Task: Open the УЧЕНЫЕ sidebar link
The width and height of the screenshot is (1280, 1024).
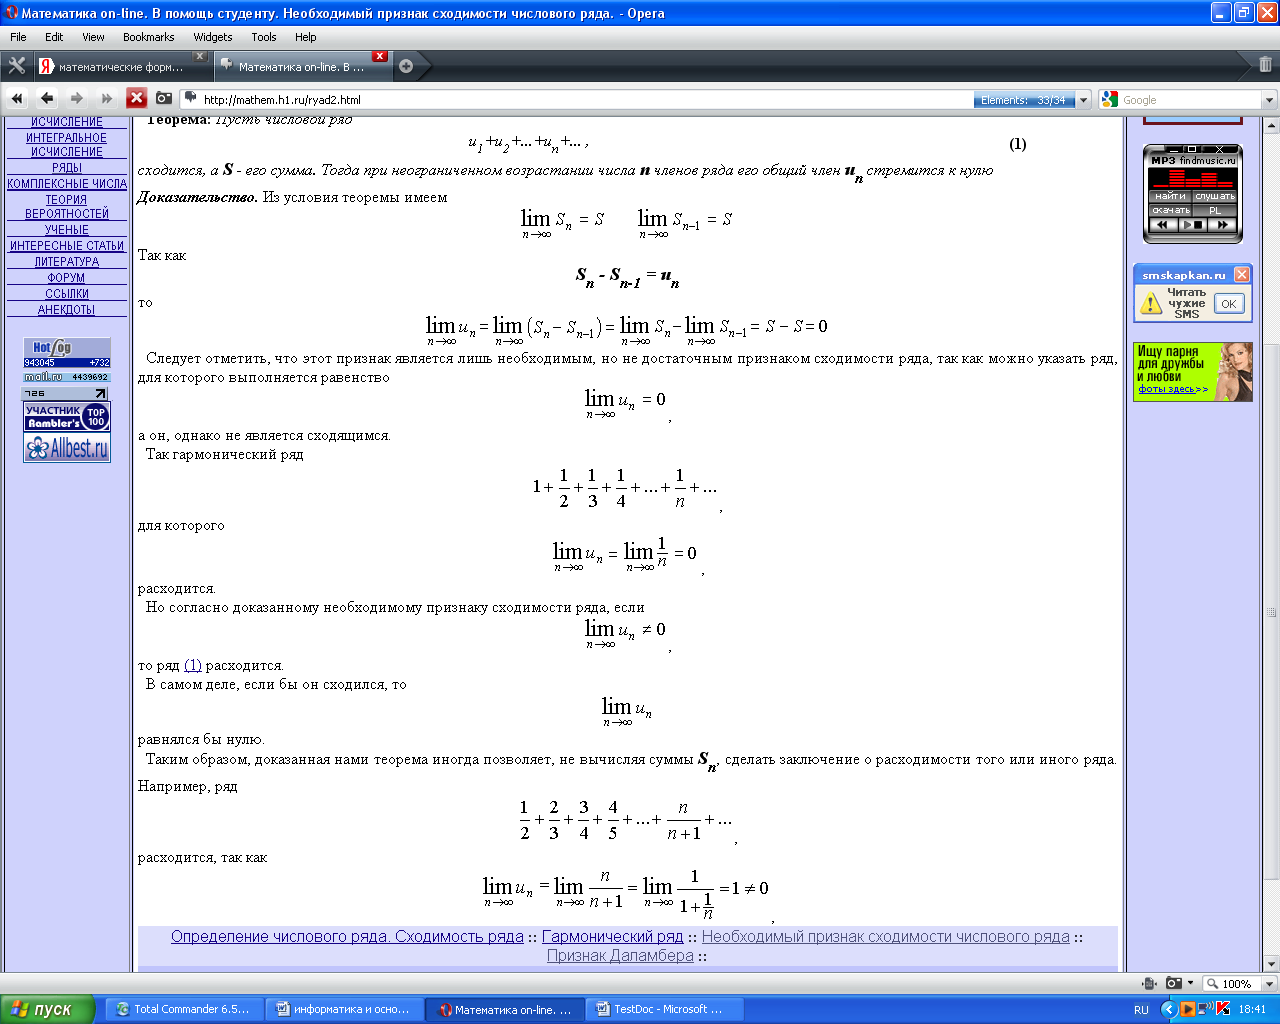Action: click(67, 230)
